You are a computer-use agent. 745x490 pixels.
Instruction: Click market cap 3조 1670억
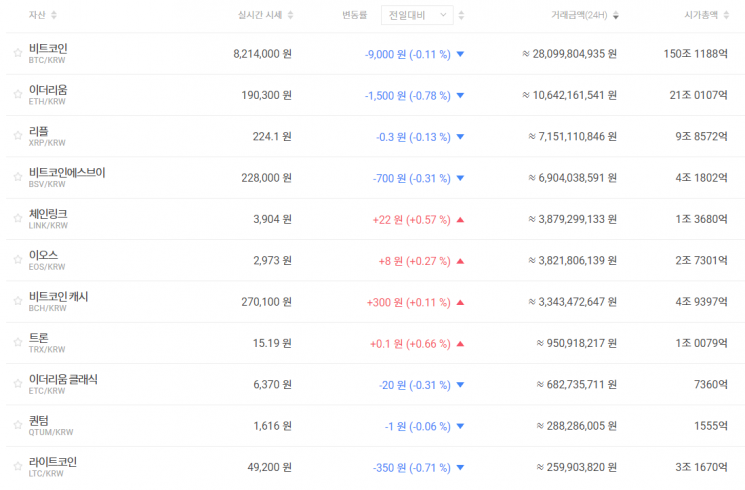pos(702,467)
